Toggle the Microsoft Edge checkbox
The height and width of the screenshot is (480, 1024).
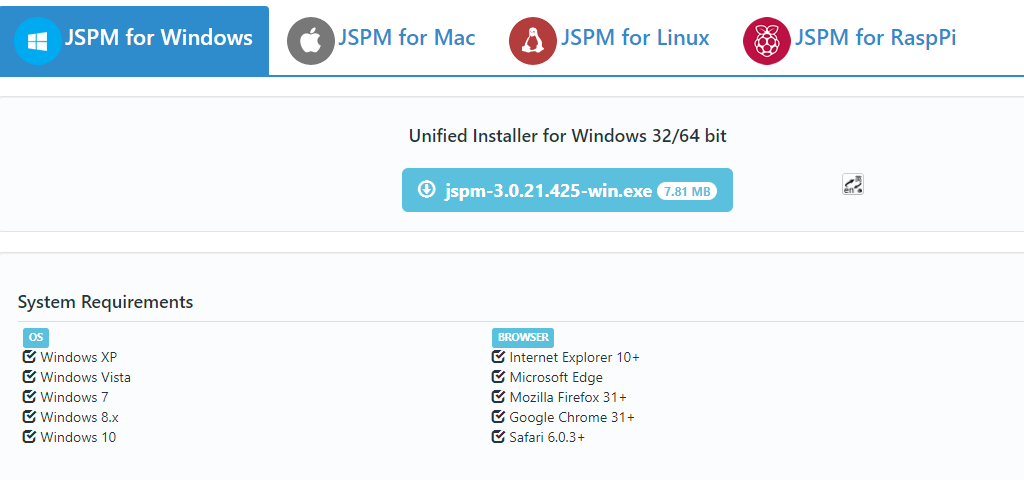click(x=498, y=377)
